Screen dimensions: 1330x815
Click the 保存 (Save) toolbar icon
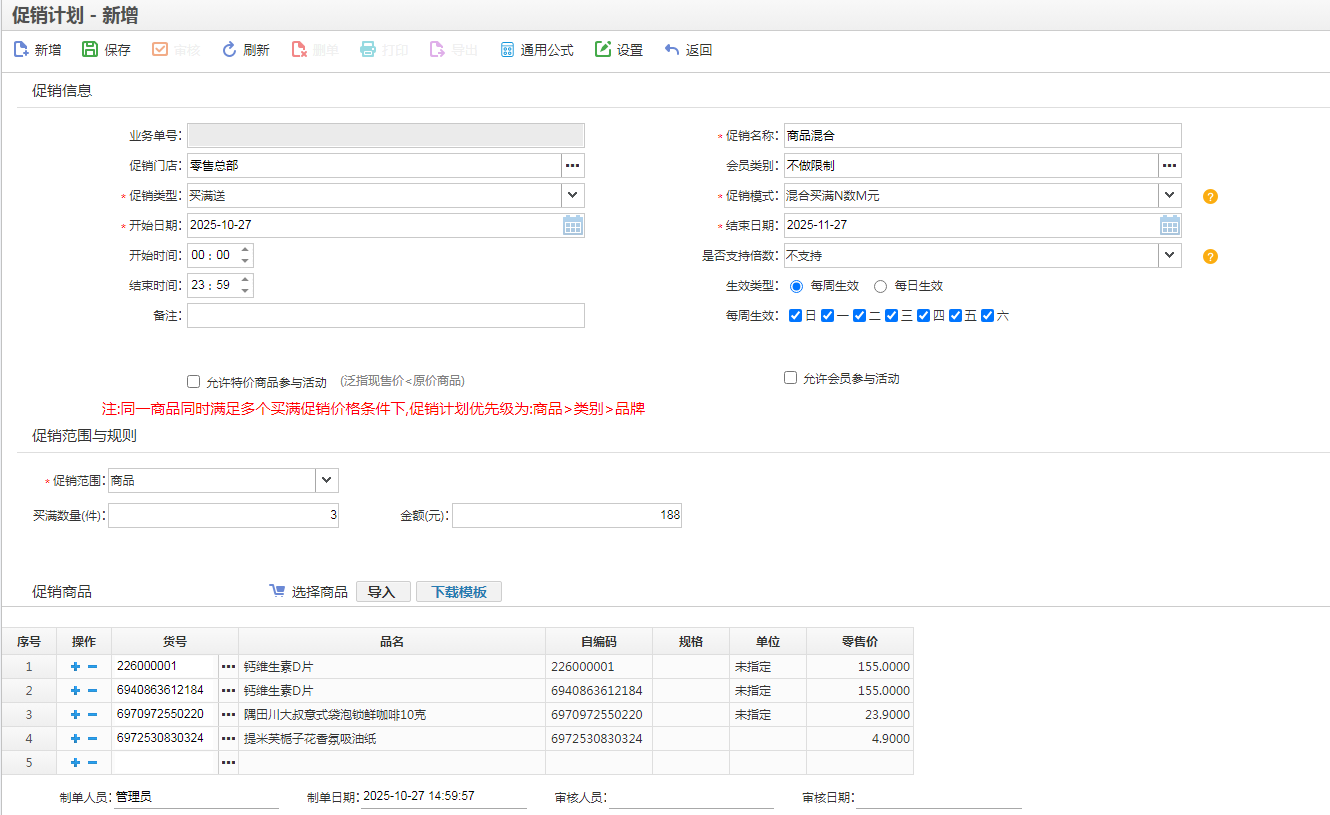[91, 50]
